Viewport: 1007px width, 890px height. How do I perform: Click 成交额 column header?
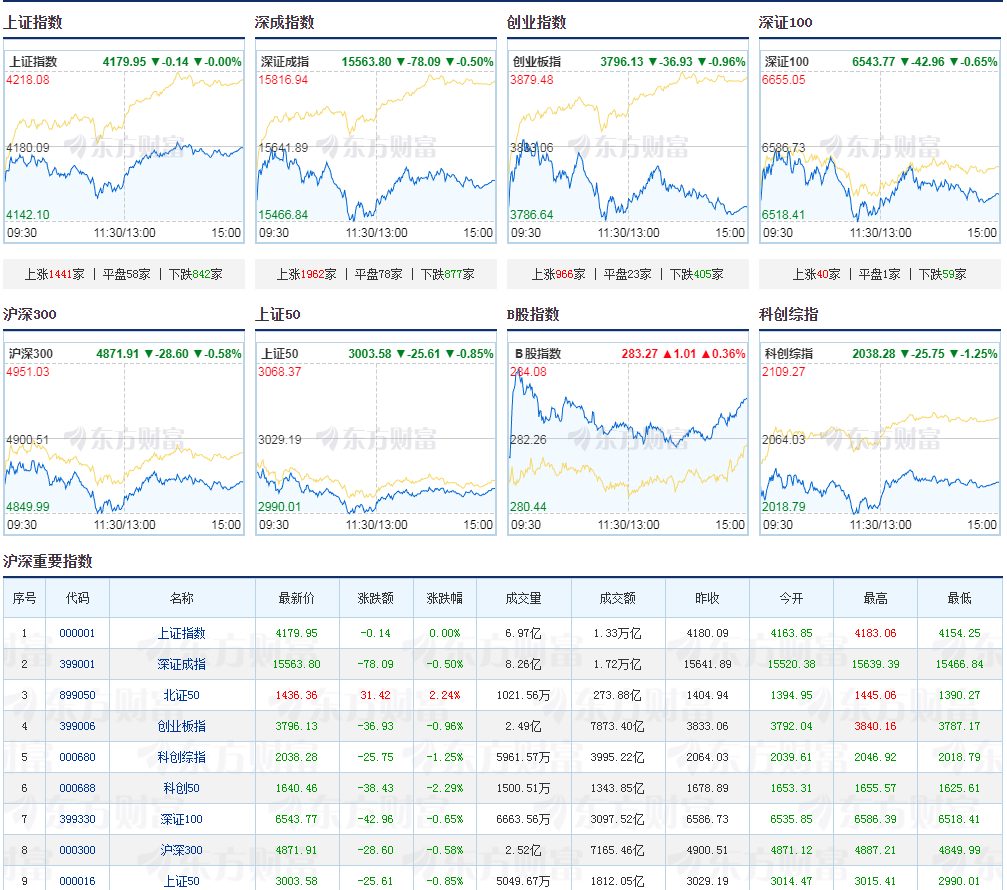click(618, 598)
